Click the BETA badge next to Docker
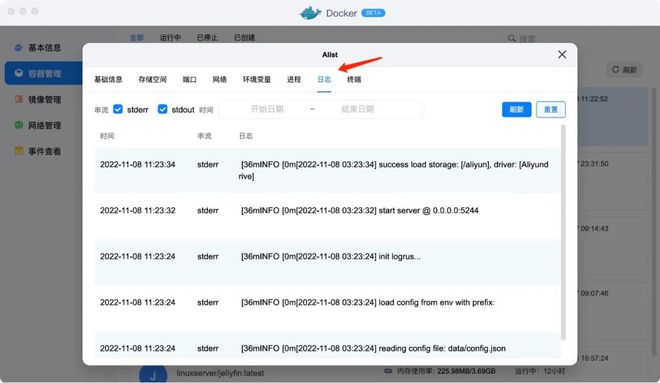The image size is (660, 383). [373, 13]
